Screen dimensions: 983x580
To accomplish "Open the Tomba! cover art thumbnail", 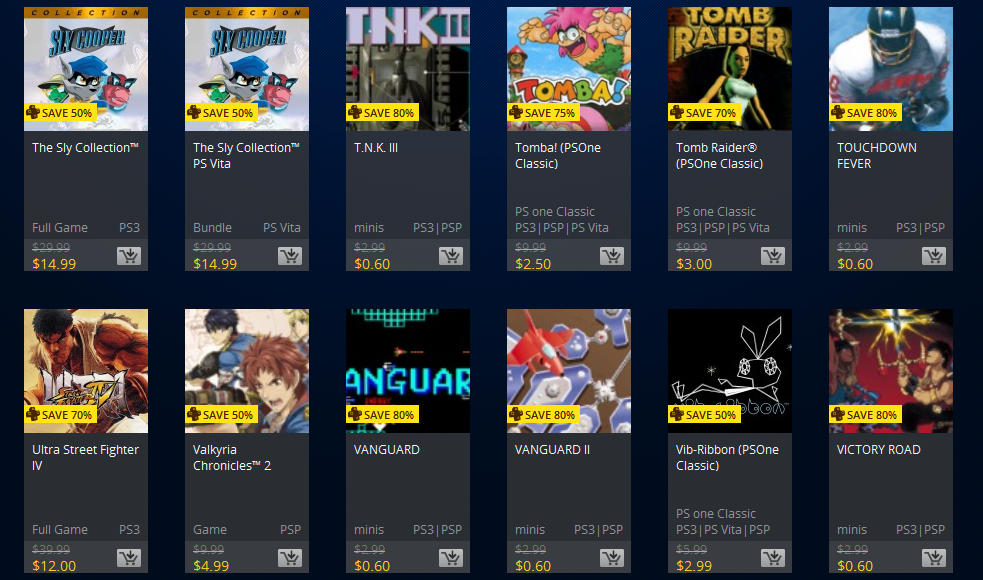I will [569, 69].
